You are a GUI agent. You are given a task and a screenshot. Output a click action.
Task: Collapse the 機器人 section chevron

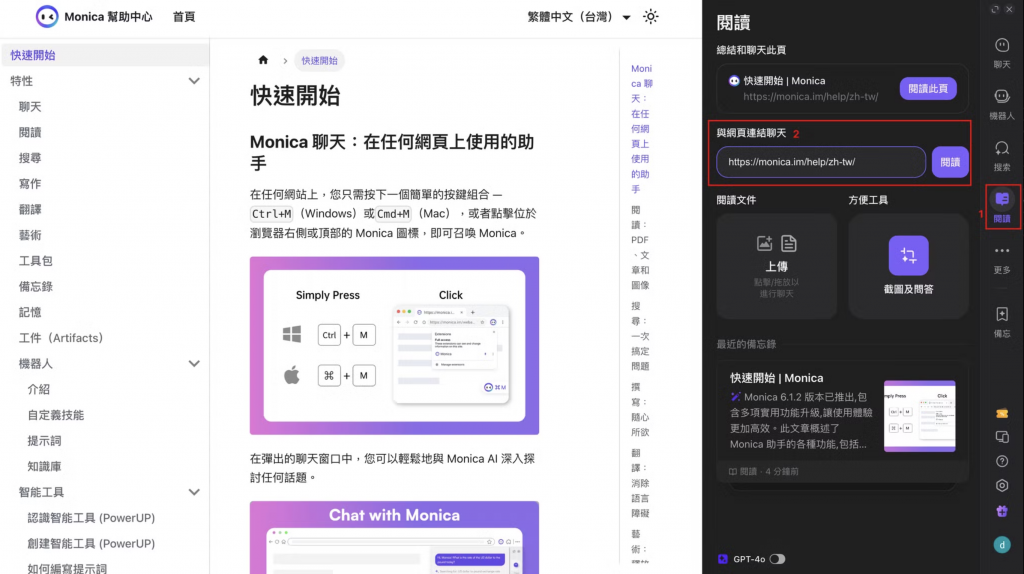[x=194, y=364]
